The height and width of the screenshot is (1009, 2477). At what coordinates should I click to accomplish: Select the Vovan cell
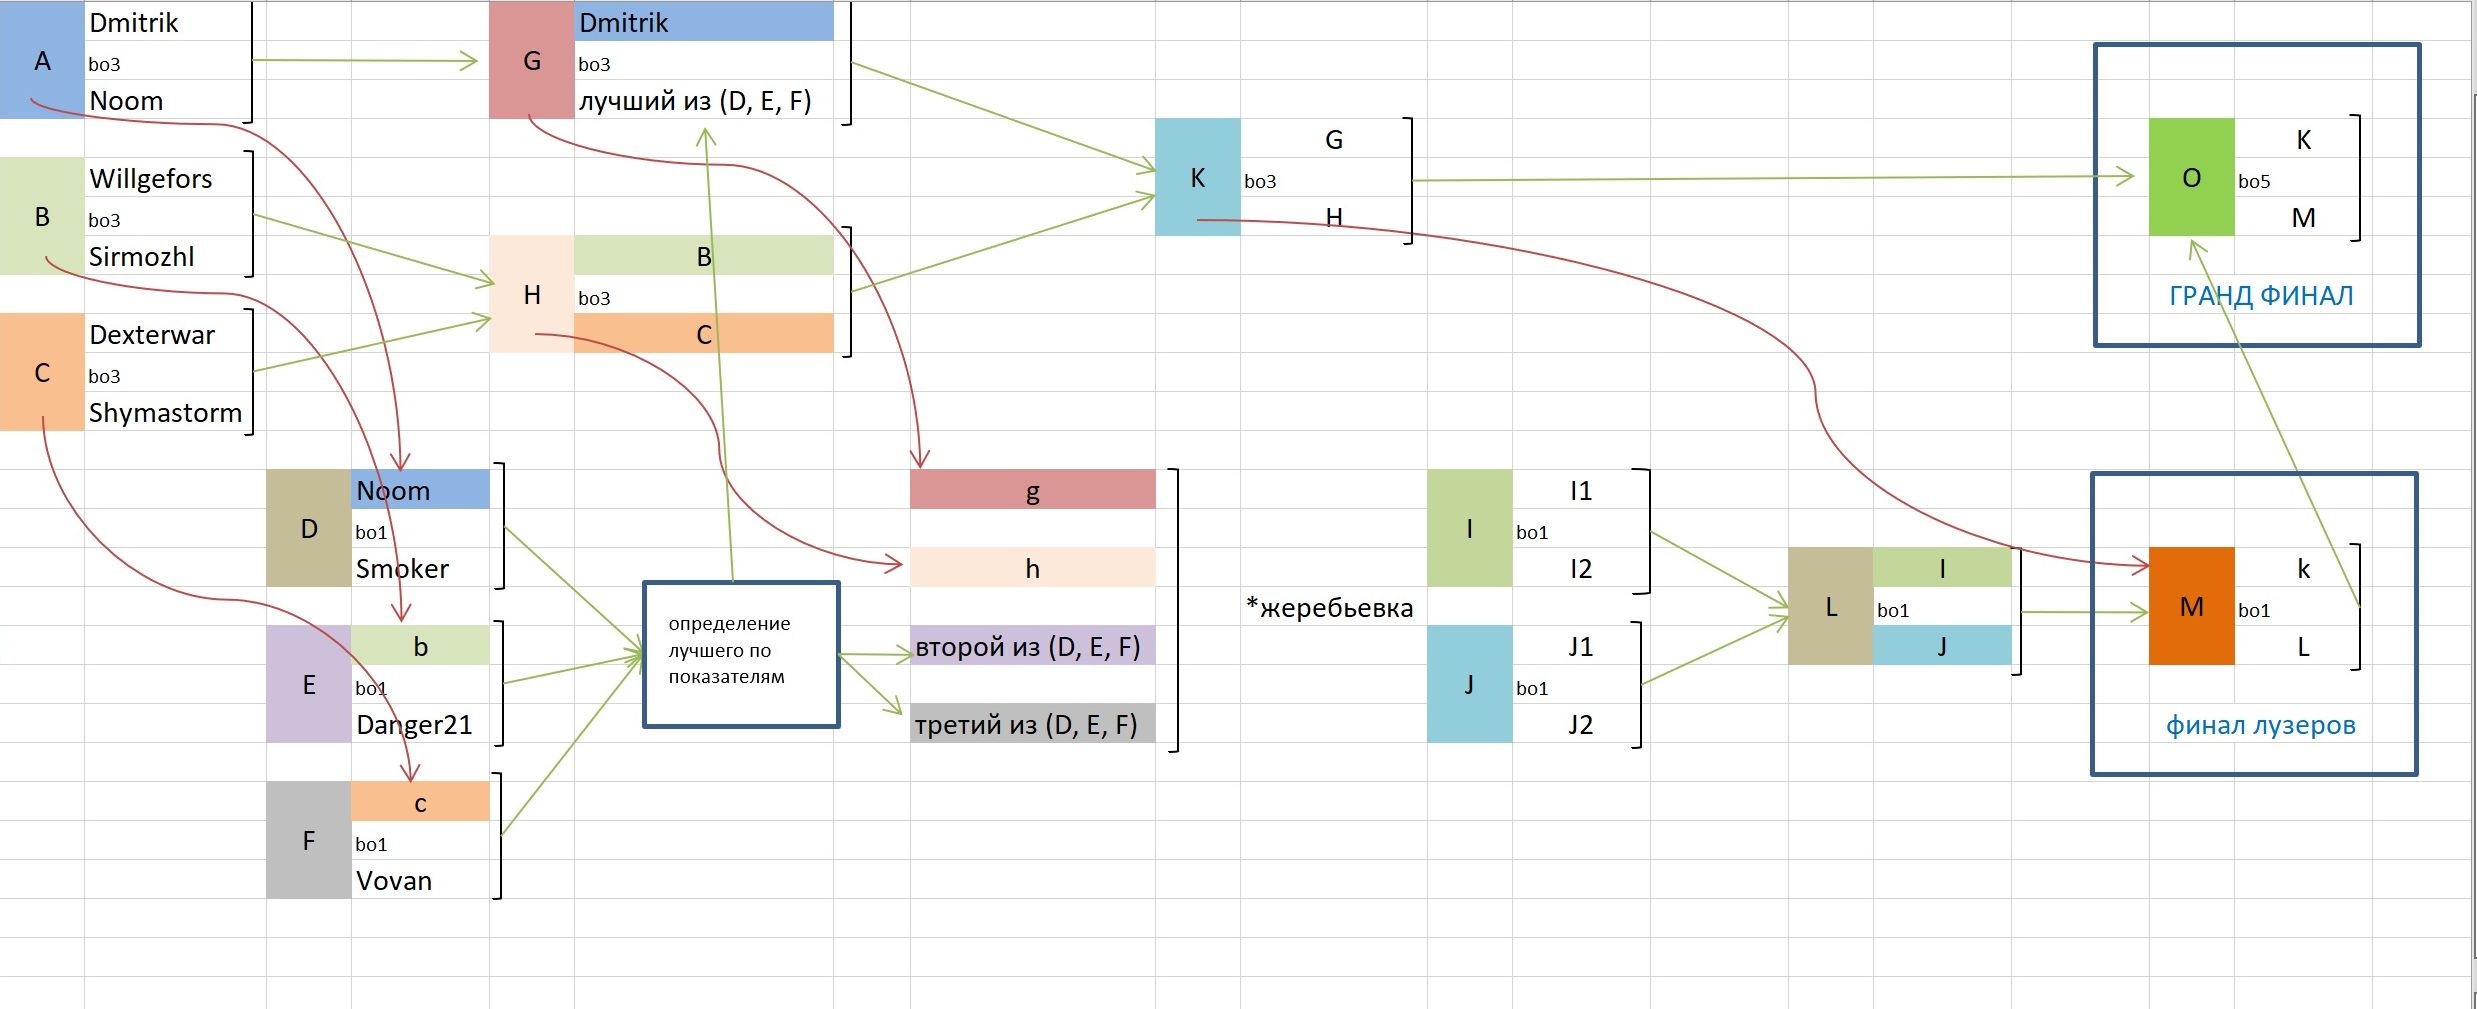pyautogui.click(x=421, y=880)
